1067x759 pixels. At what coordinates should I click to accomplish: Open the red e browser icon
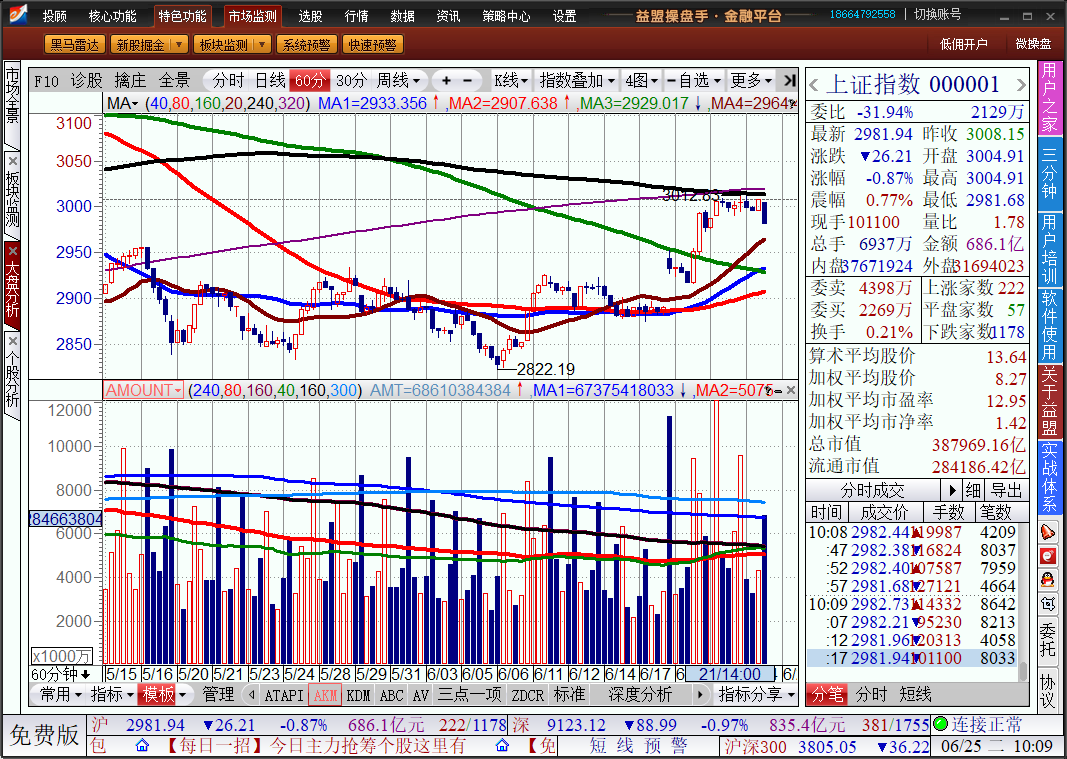1048,555
